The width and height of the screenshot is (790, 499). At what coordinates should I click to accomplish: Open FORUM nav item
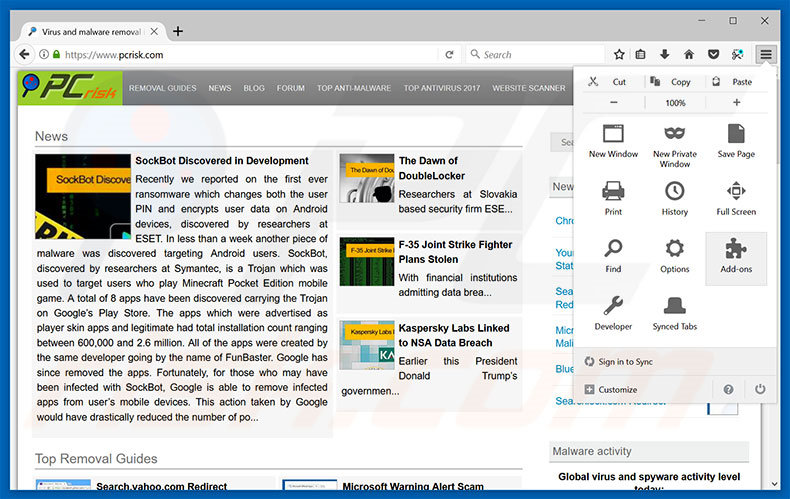[x=290, y=88]
